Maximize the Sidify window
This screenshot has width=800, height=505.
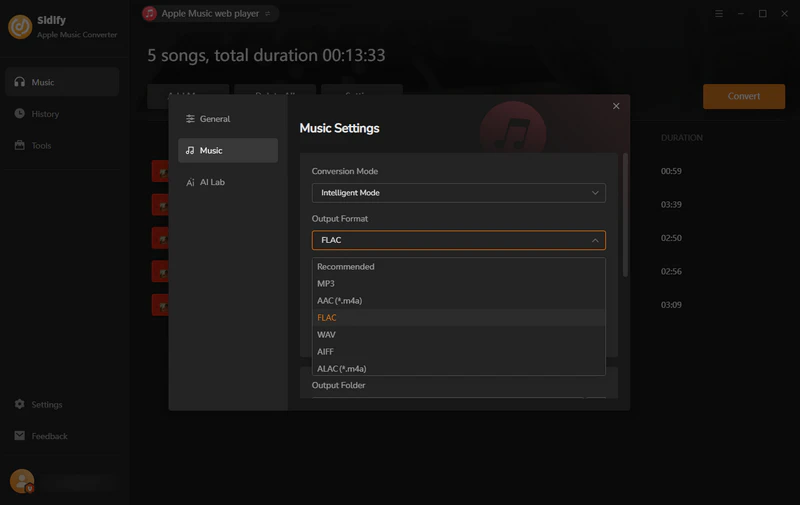pos(763,14)
